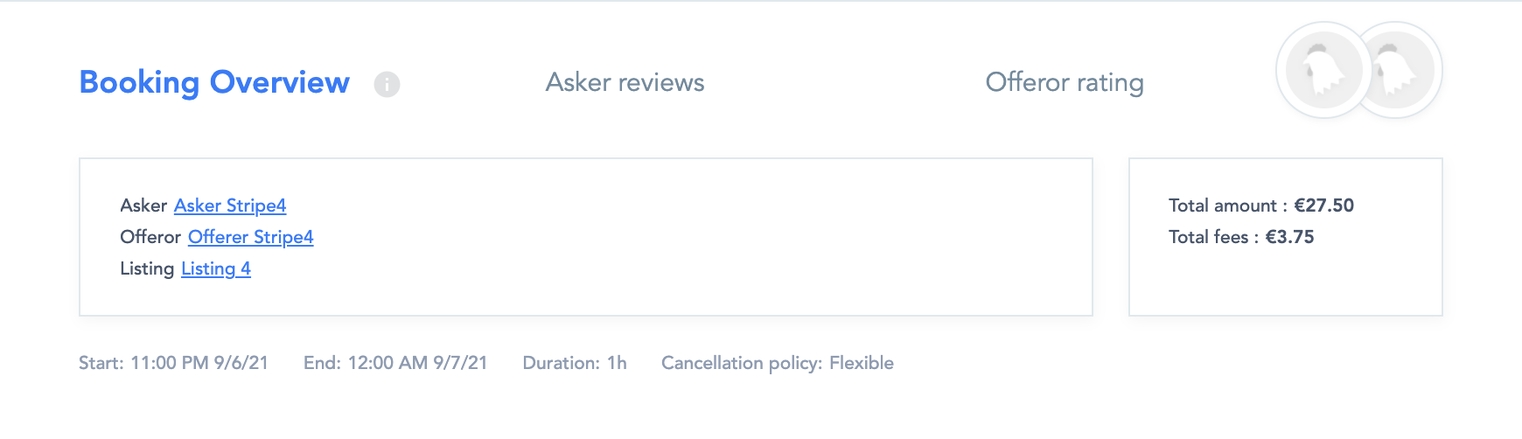Click the plain 'Offeror' label in details card
This screenshot has width=1522, height=439.
click(x=151, y=237)
